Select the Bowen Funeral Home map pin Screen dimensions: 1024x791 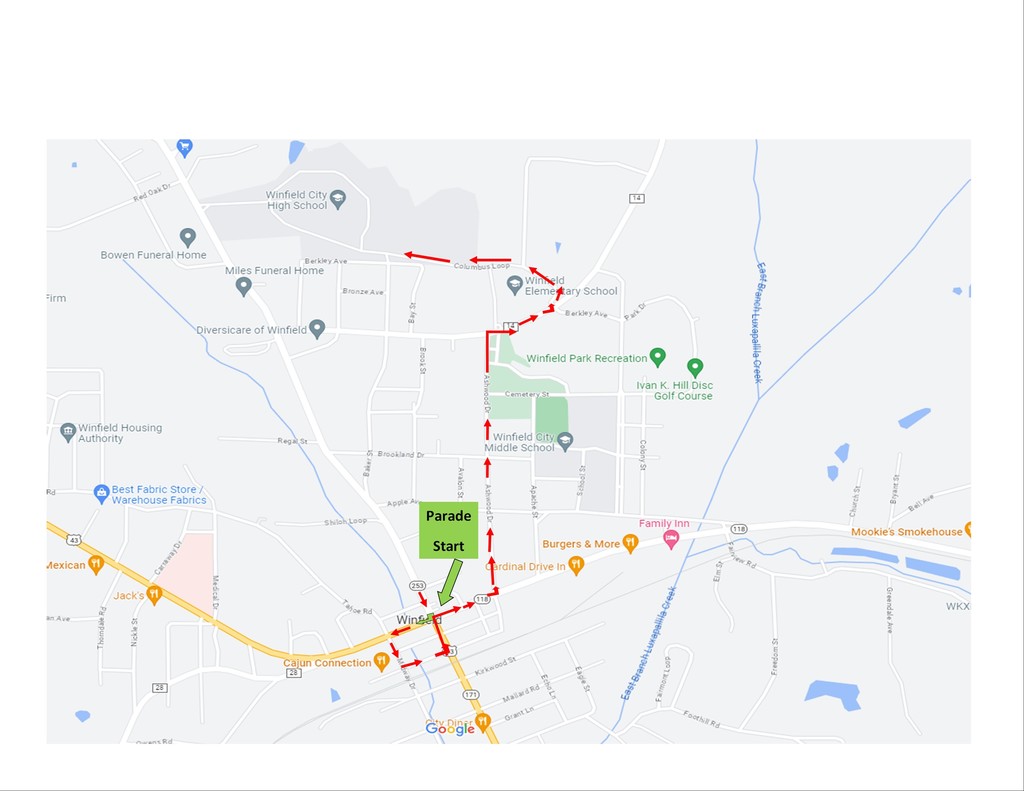187,237
